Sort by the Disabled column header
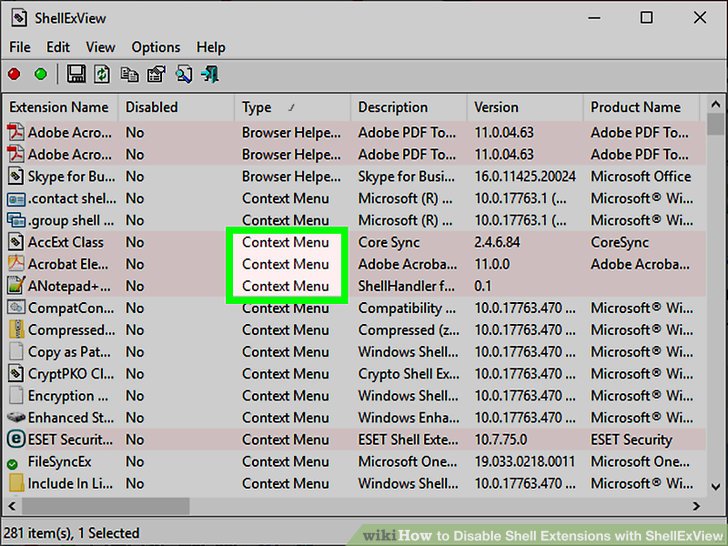The image size is (728, 546). click(x=176, y=107)
